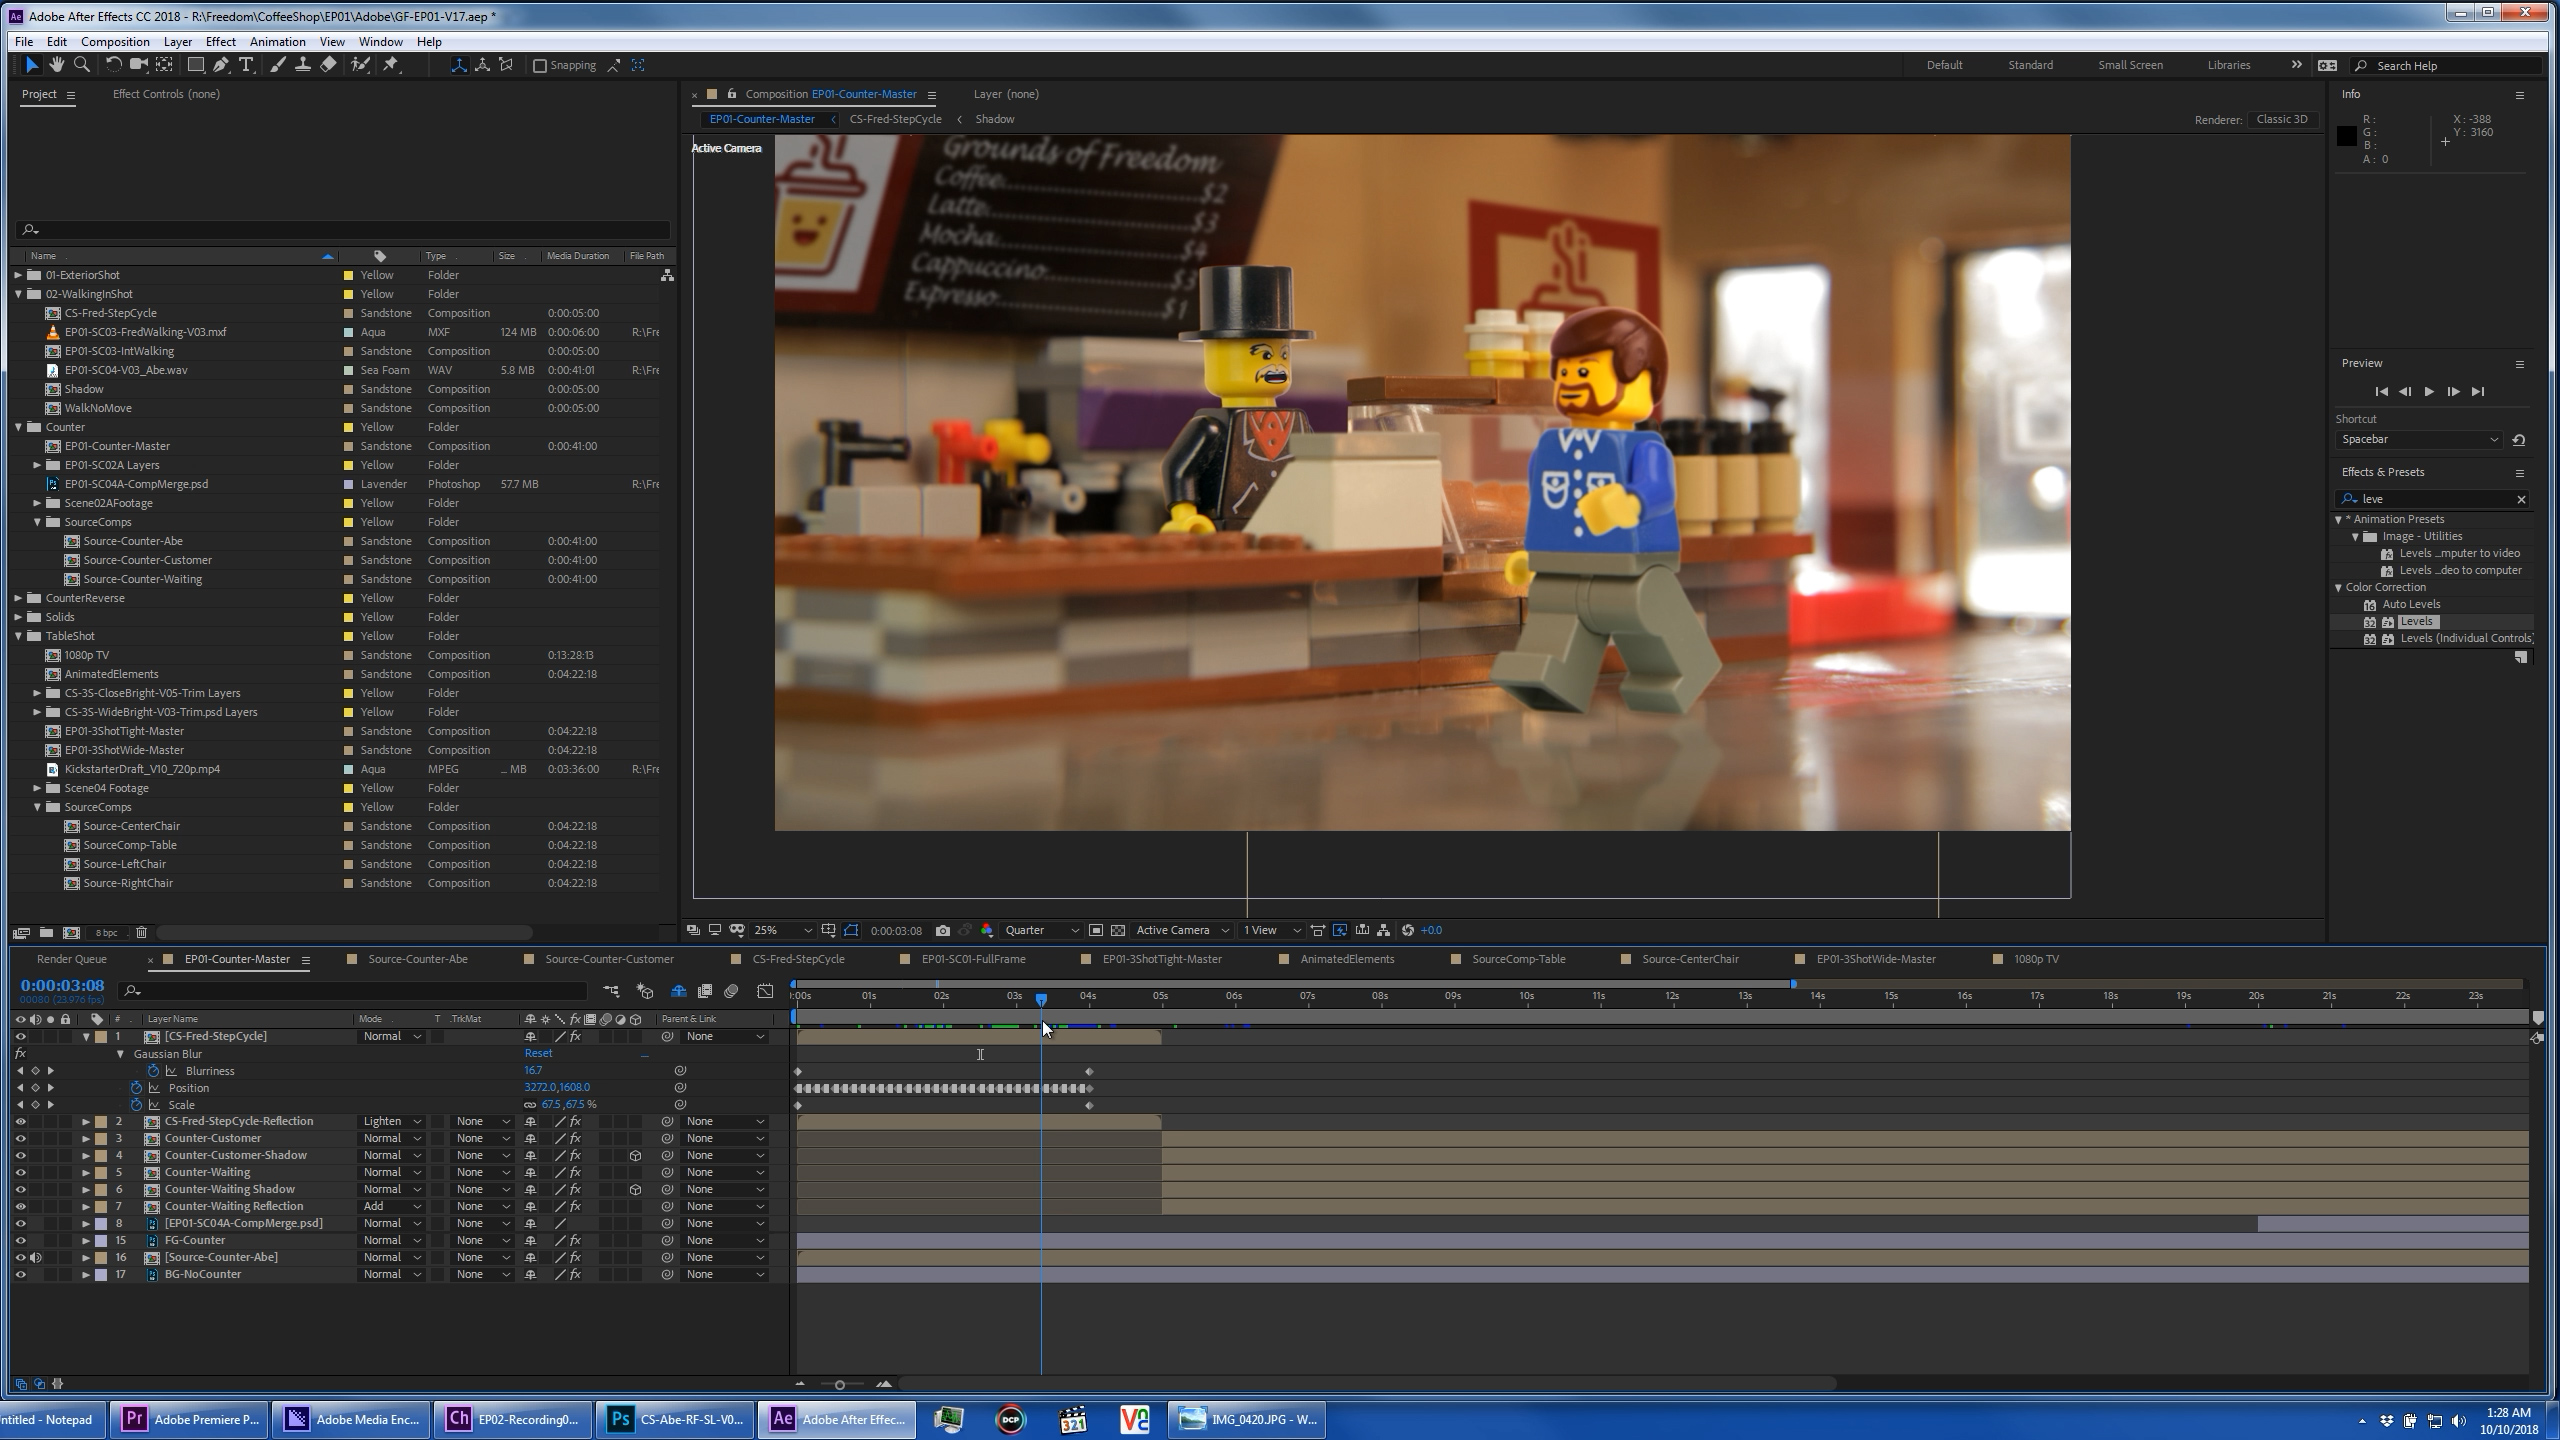The height and width of the screenshot is (1440, 2560).
Task: Reset the Gaussian Blur effect
Action: 538,1053
